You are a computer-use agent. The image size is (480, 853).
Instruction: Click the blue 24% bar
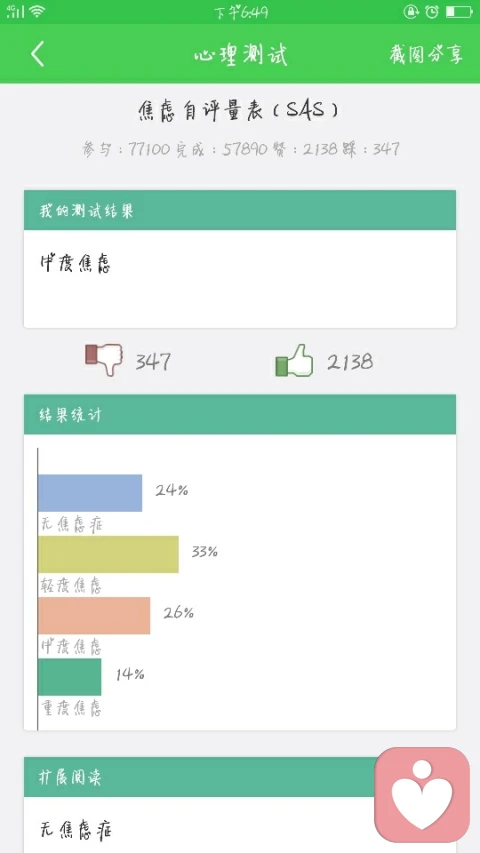[90, 493]
